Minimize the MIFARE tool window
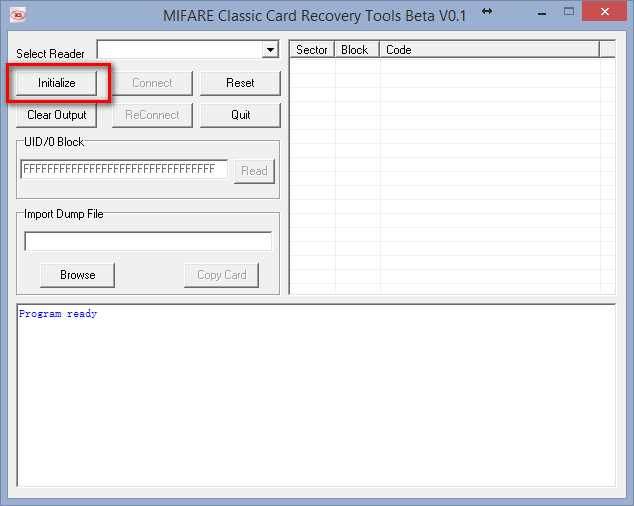 [x=542, y=13]
